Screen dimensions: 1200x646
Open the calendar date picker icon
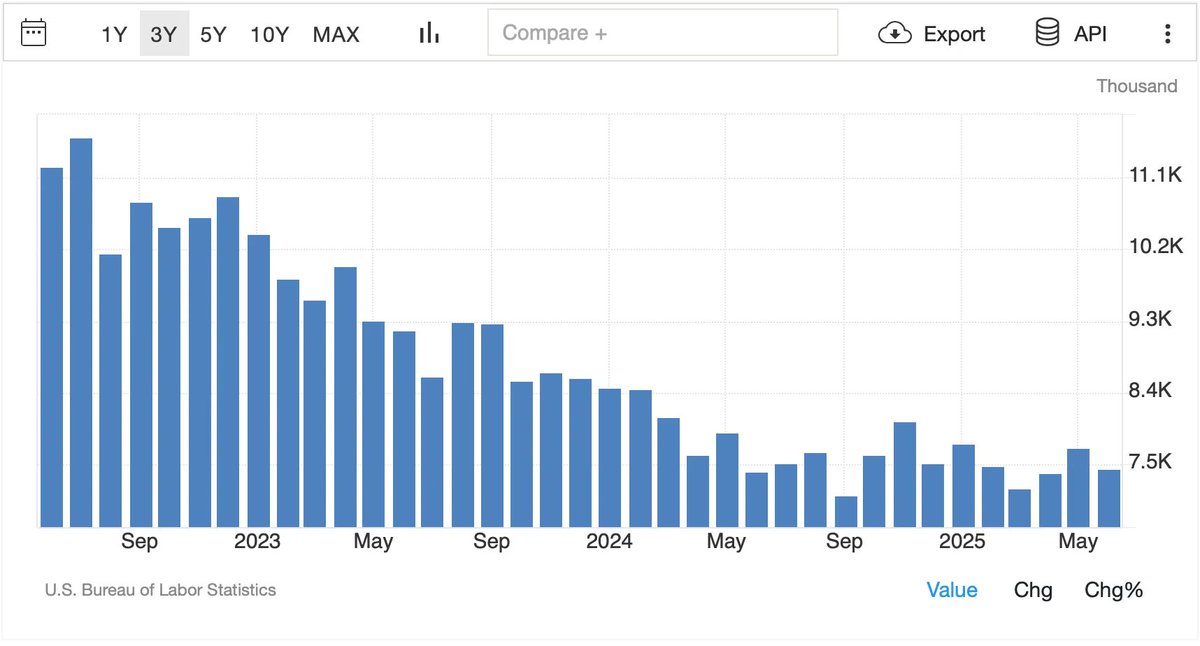tap(33, 33)
